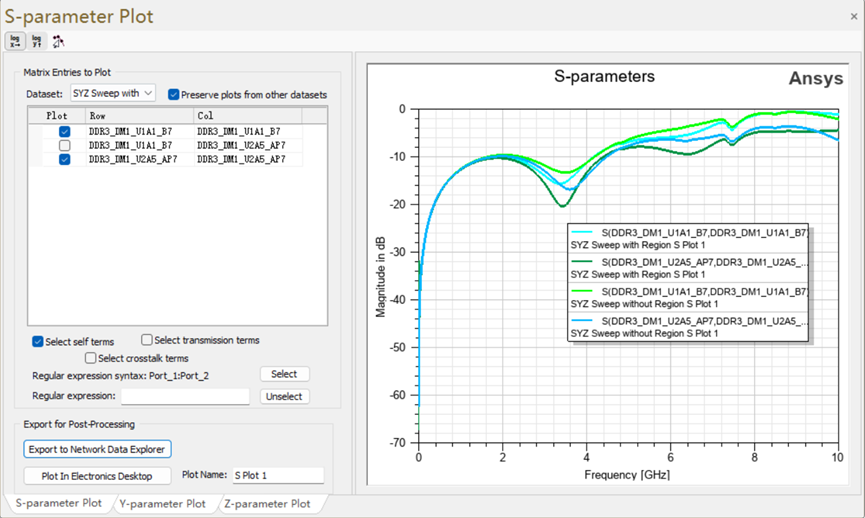Click Export to Network Data Explorer
Image resolution: width=865 pixels, height=518 pixels.
click(x=98, y=449)
